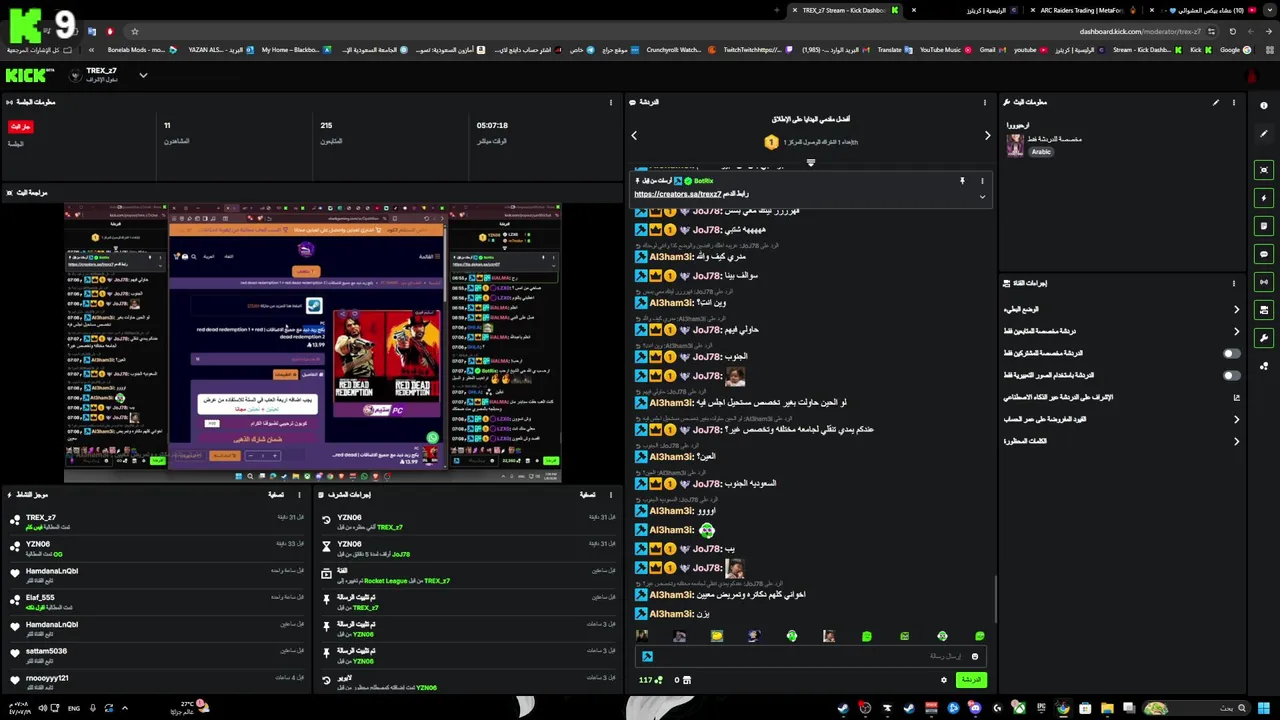Open the gift shop icon below chat
Screen dimensions: 1280x720
pyautogui.click(x=686, y=680)
